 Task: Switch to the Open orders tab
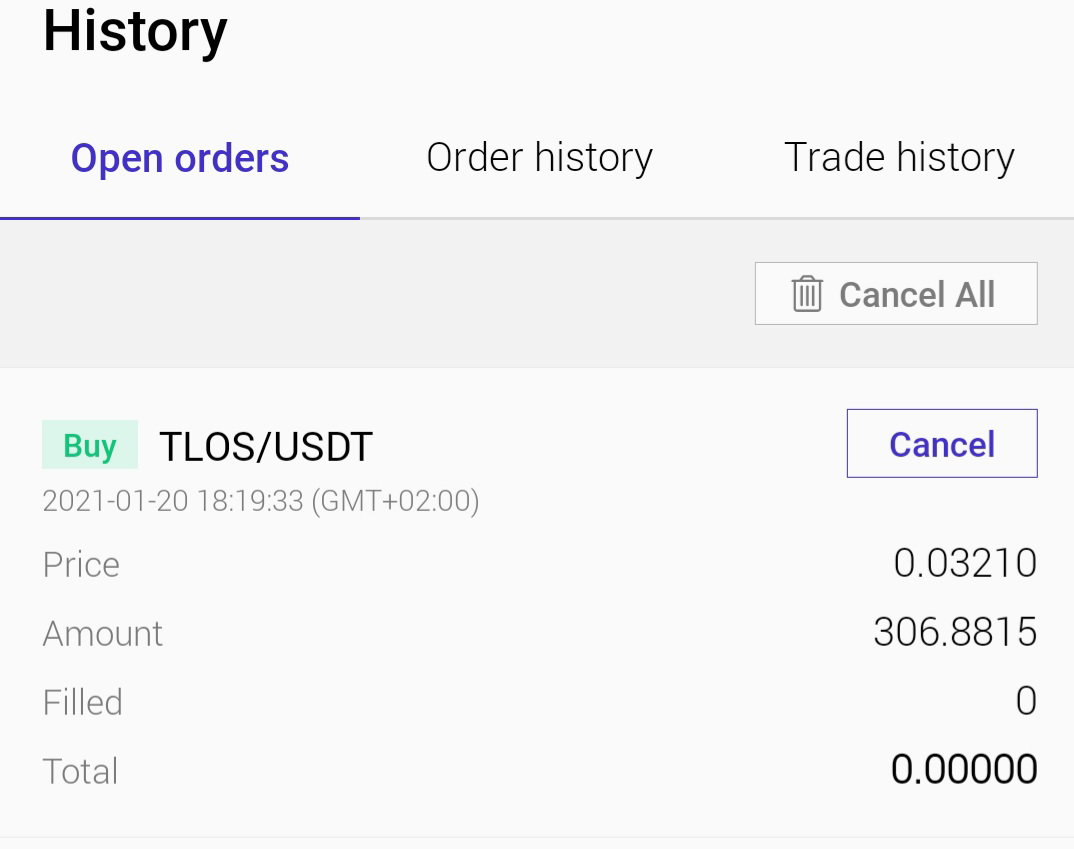pos(180,158)
